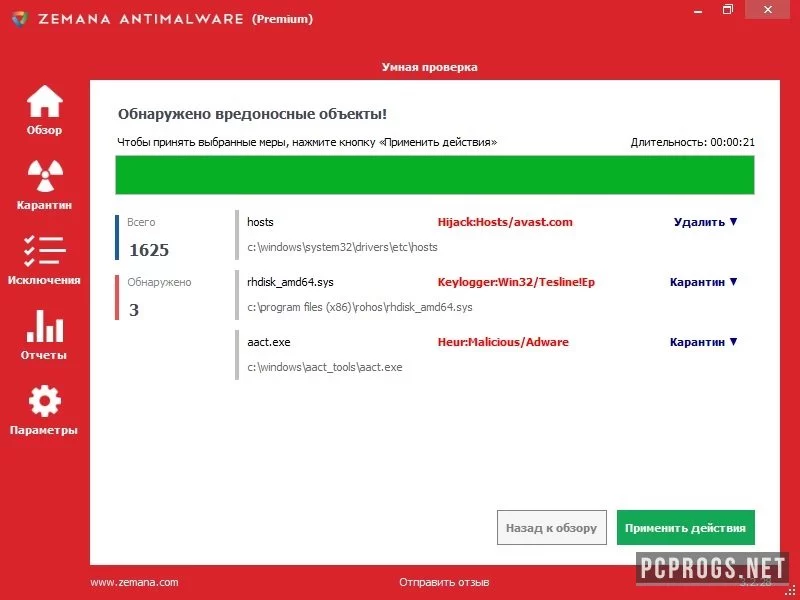
Task: Select the aact.exe file name
Action: point(268,342)
